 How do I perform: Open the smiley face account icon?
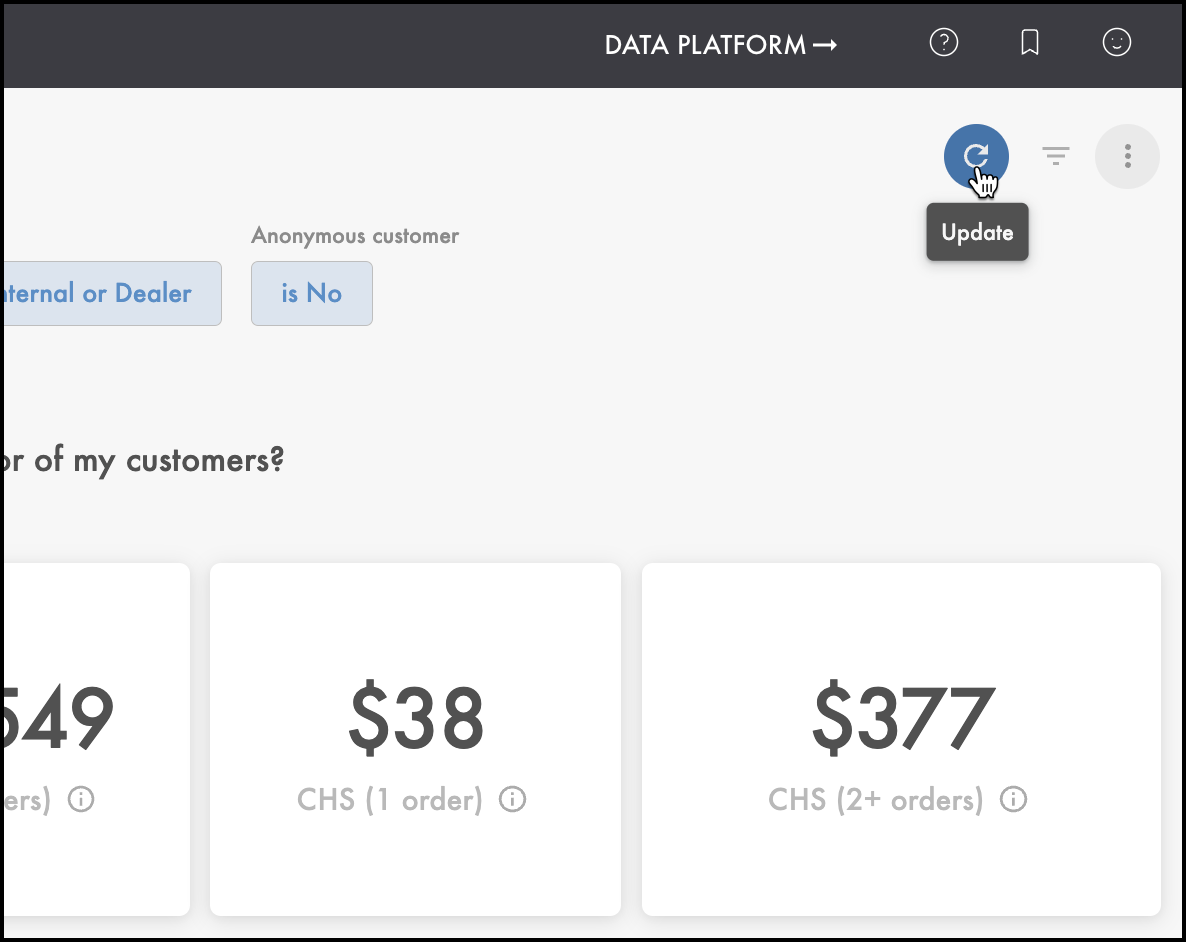pyautogui.click(x=1116, y=42)
